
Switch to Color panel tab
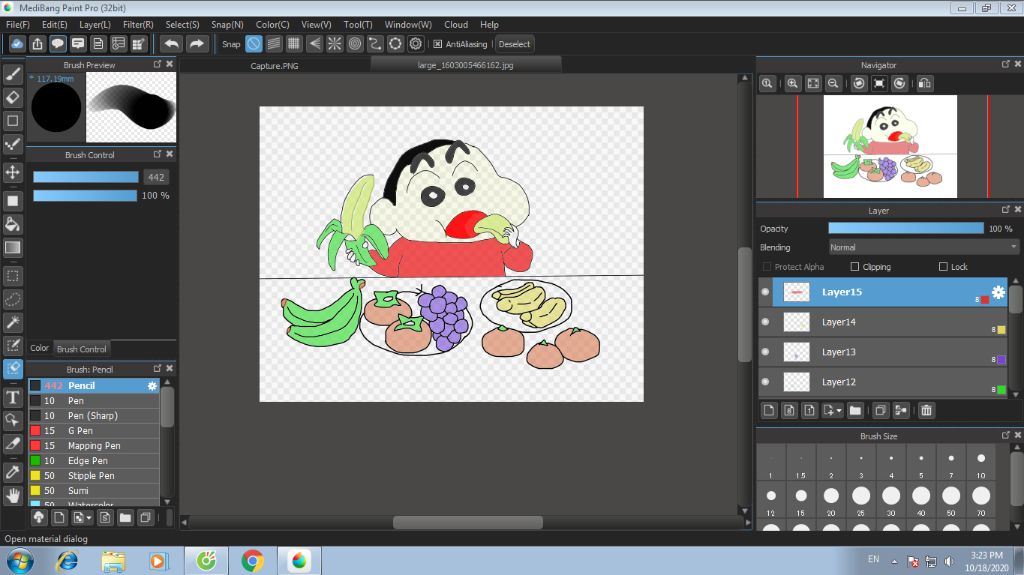tap(39, 348)
